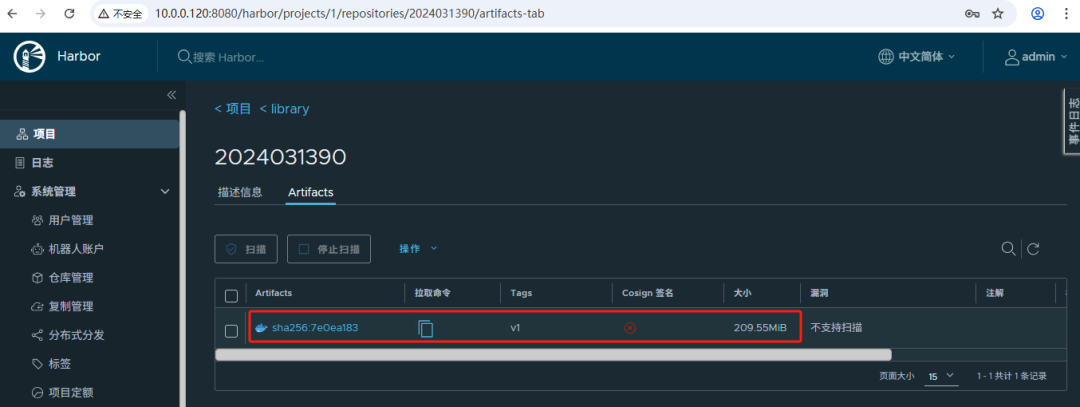Image resolution: width=1080 pixels, height=407 pixels.
Task: Collapse the left sidebar navigation
Action: (171, 95)
